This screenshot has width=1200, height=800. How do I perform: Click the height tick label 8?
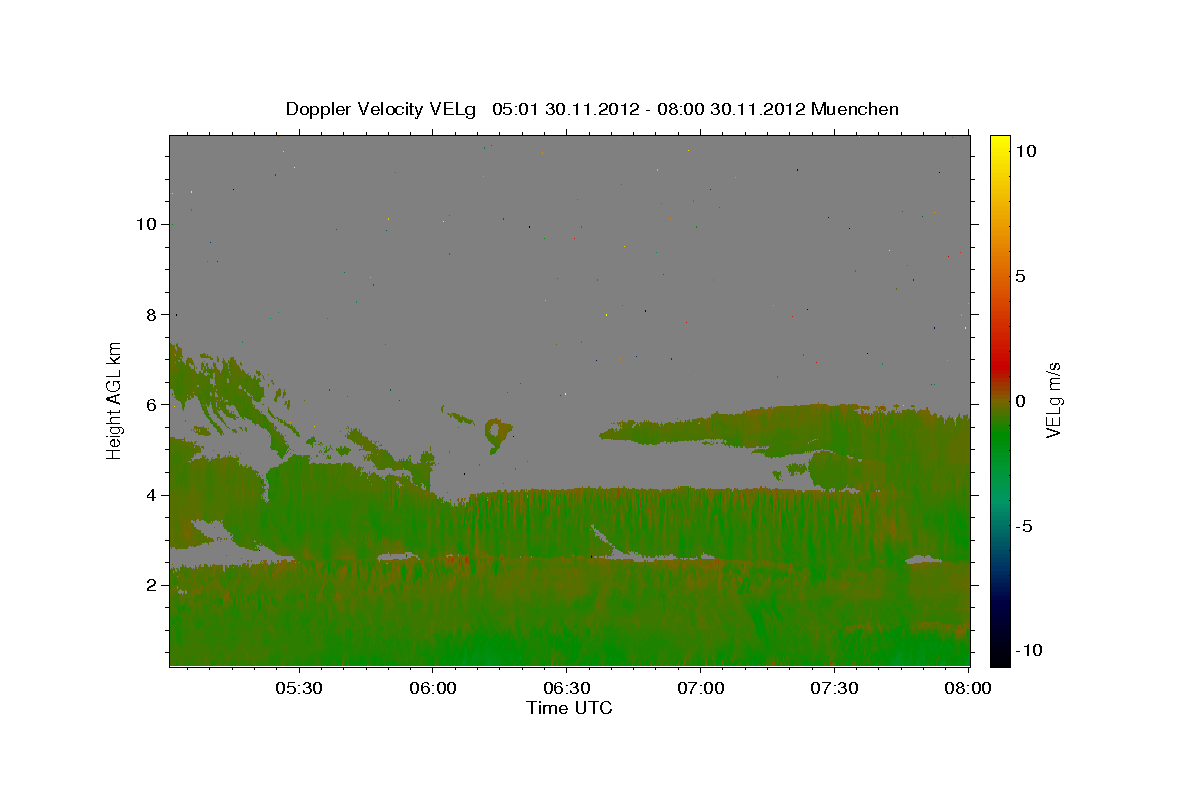point(151,314)
